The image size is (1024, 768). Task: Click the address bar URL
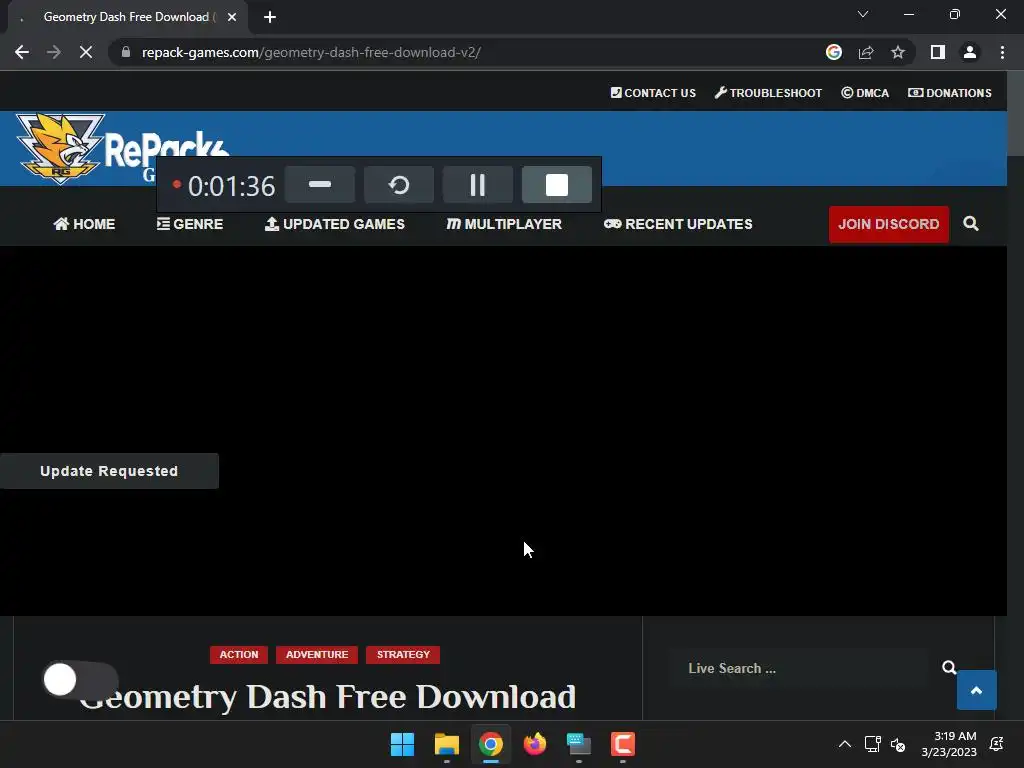312,52
